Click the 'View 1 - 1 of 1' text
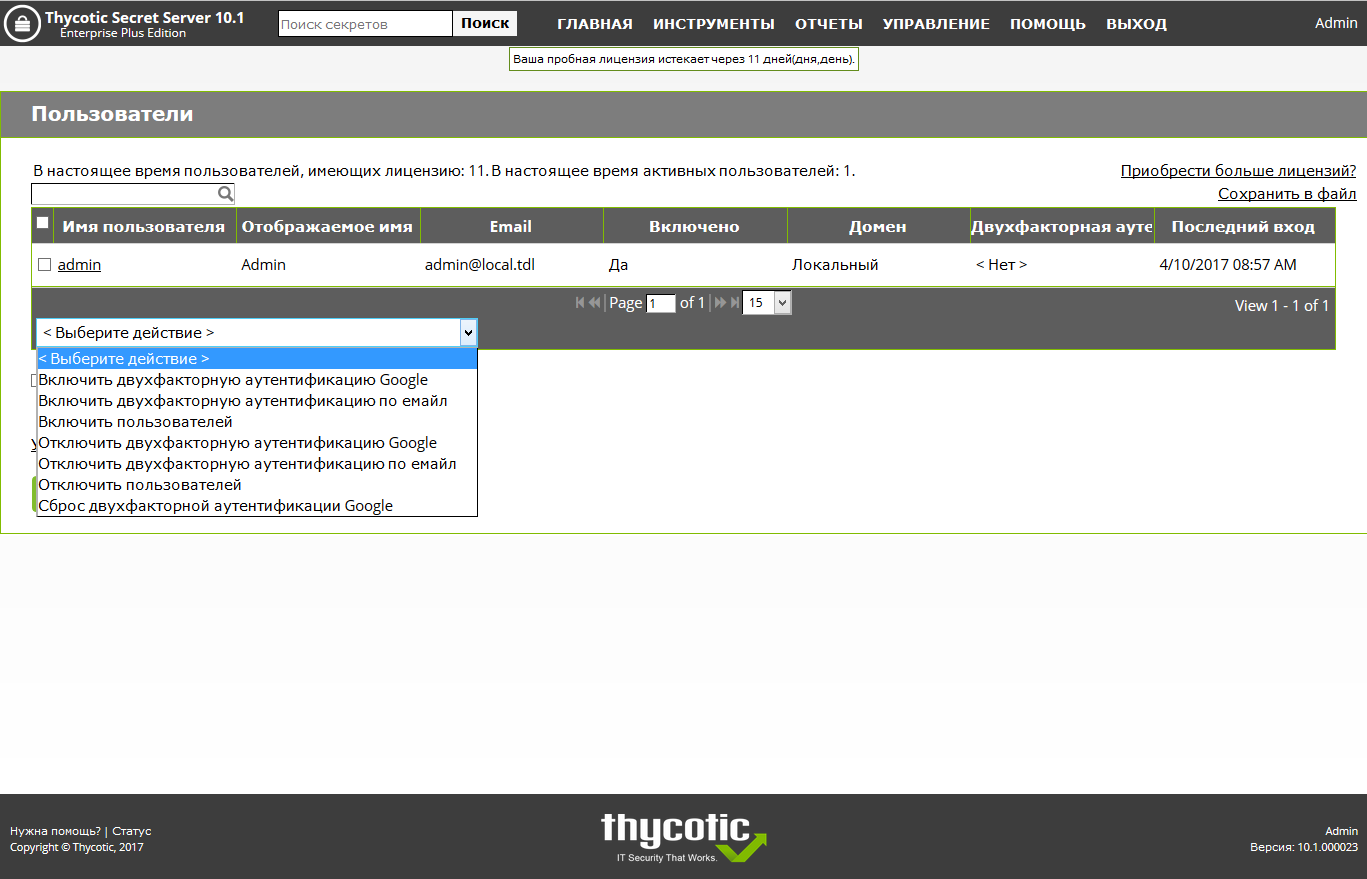The height and width of the screenshot is (879, 1367). (x=1282, y=306)
